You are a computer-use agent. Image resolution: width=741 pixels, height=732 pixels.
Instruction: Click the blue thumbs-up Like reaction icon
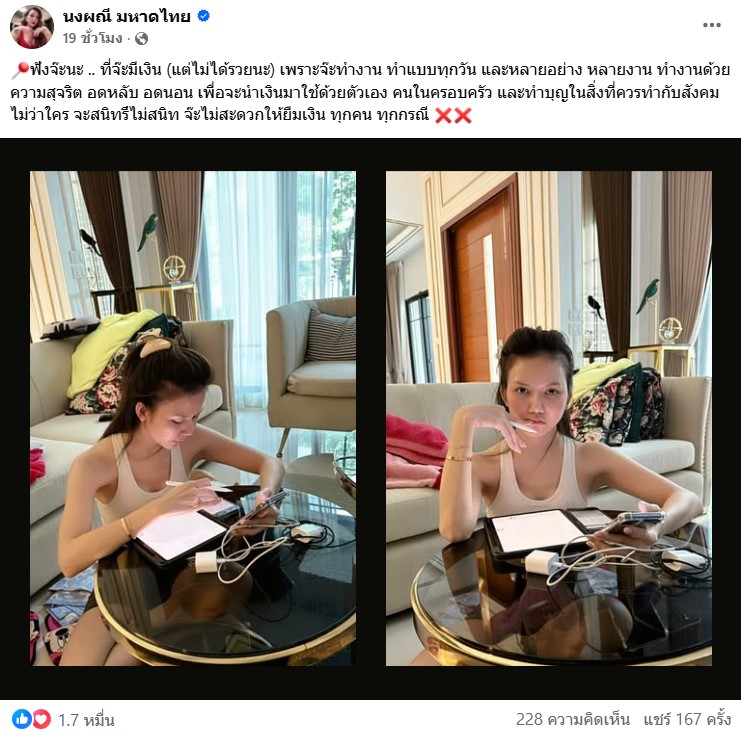point(21,719)
